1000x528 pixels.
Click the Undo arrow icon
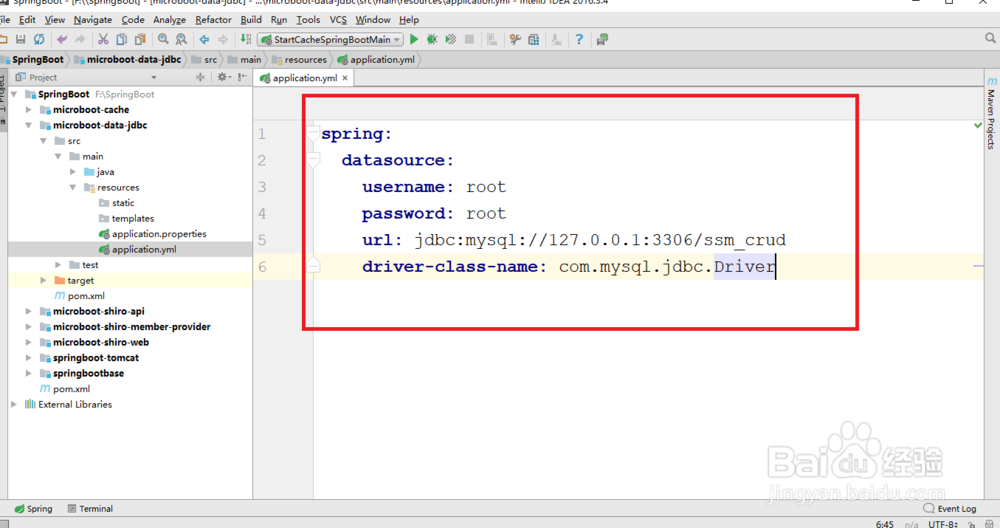point(62,40)
